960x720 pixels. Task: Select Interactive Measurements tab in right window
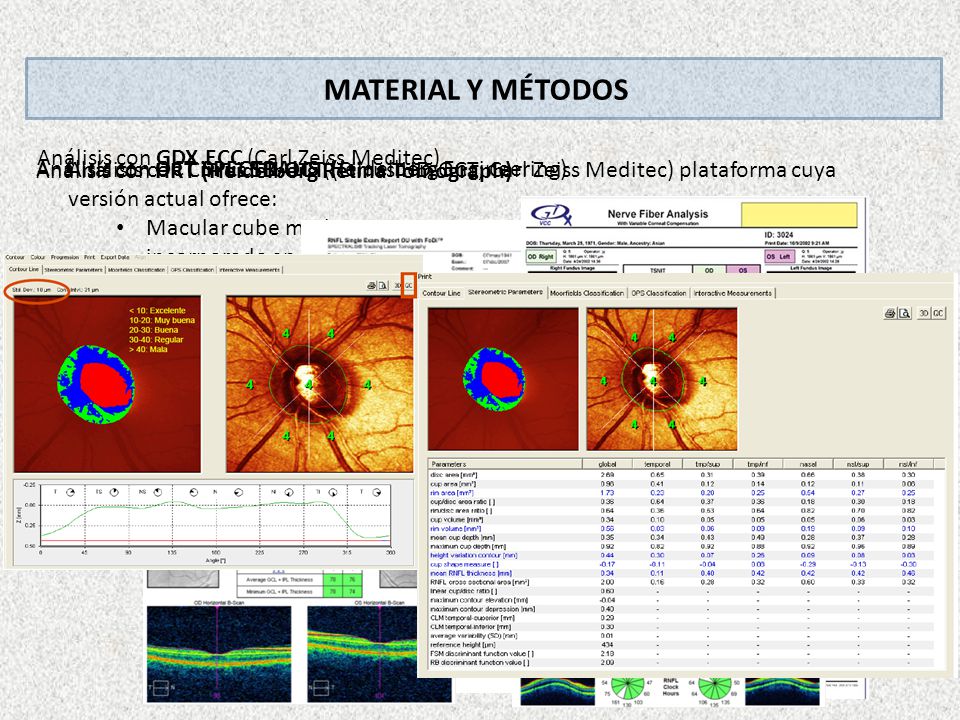point(732,293)
